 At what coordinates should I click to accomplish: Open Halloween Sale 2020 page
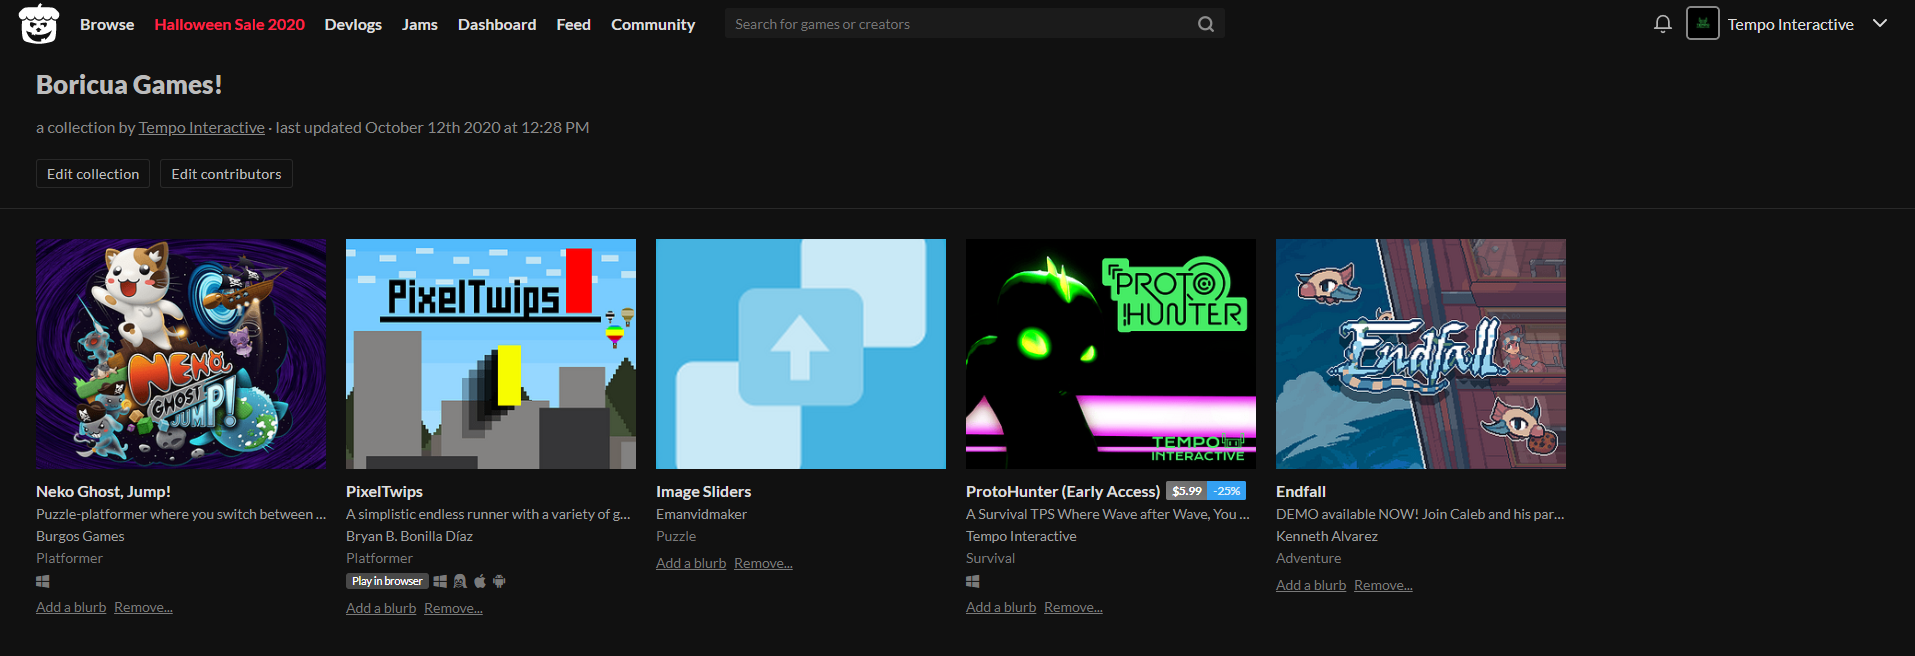229,24
